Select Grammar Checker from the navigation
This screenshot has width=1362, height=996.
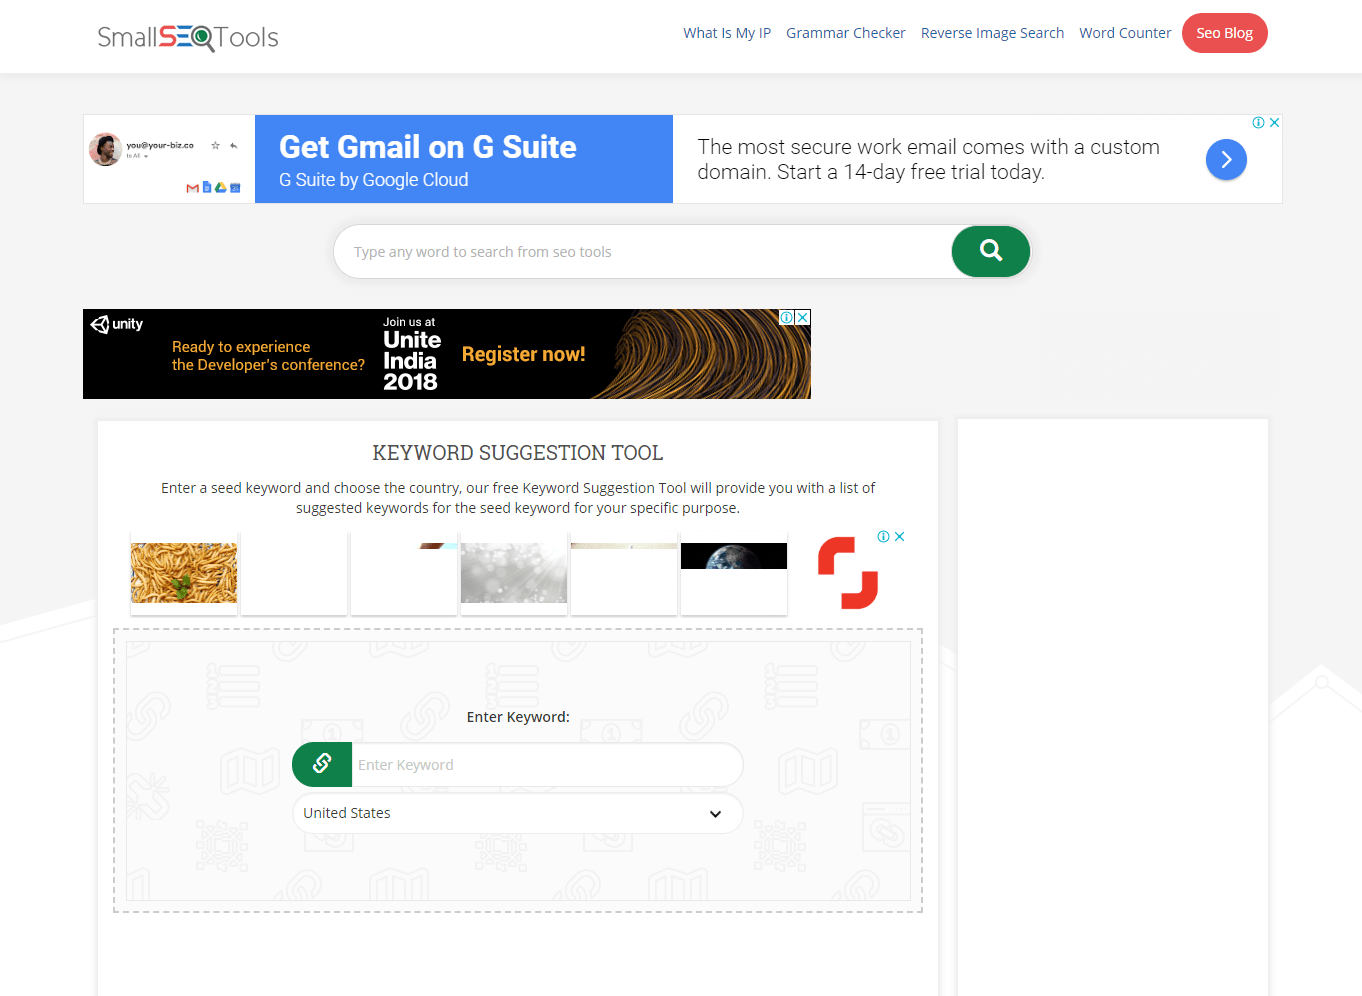coord(845,32)
